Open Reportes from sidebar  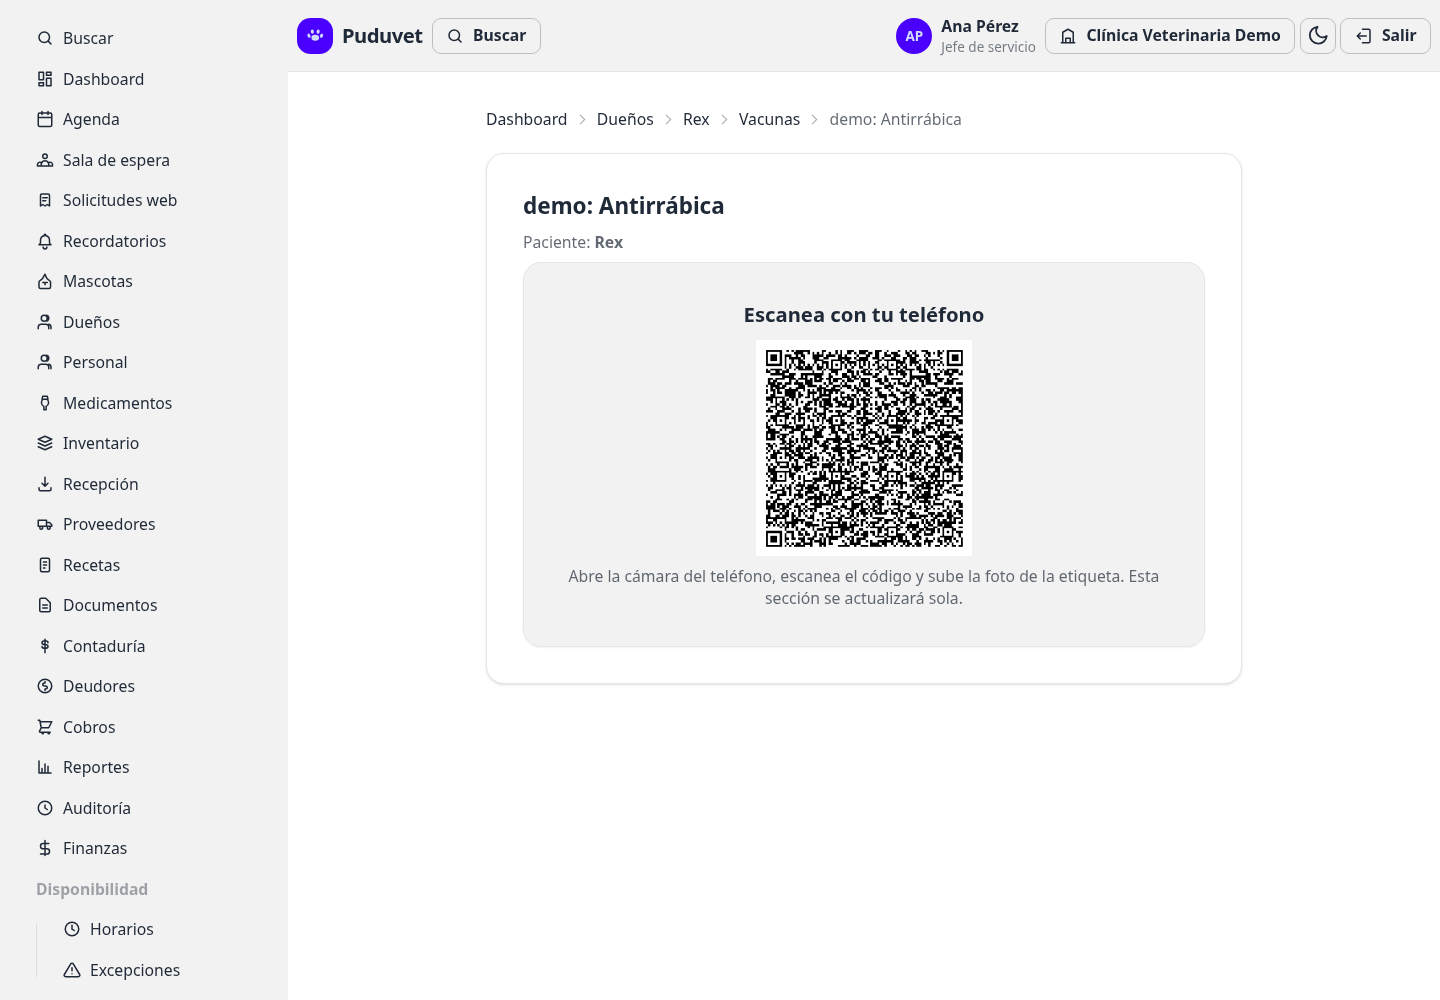pyautogui.click(x=144, y=767)
